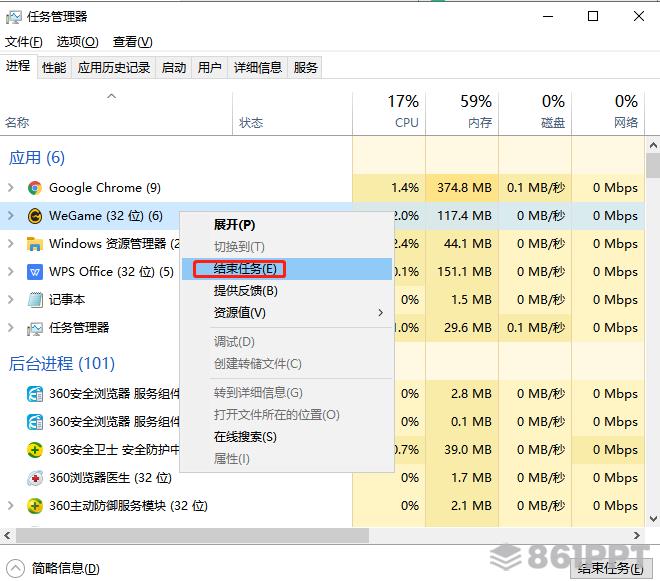The image size is (660, 581).
Task: Click the 记事本 notepad icon
Action: tap(35, 300)
